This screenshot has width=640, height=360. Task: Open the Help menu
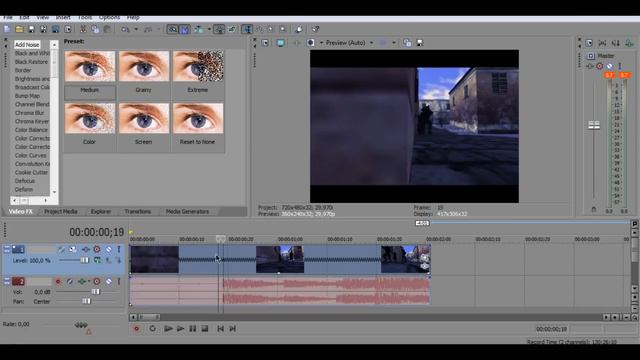tap(133, 18)
